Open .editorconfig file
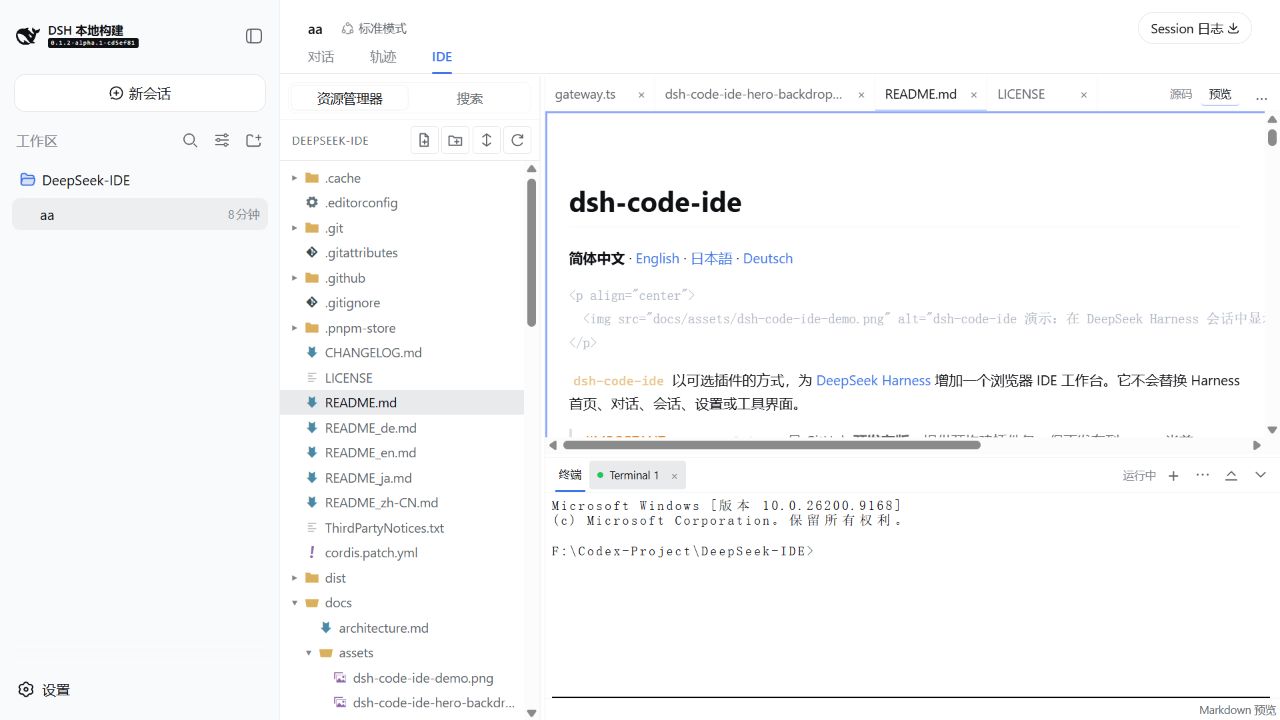Image resolution: width=1280 pixels, height=720 pixels. pyautogui.click(x=402, y=203)
